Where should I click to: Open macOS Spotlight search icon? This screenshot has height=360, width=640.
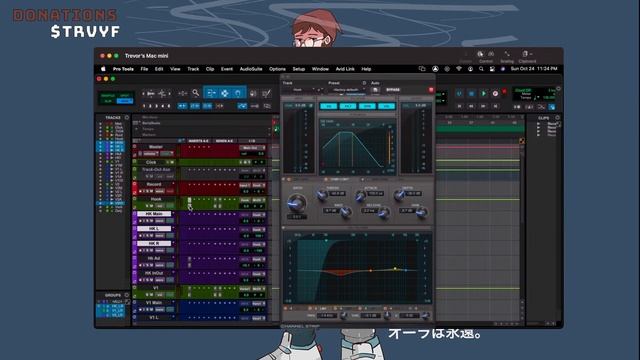click(x=481, y=69)
